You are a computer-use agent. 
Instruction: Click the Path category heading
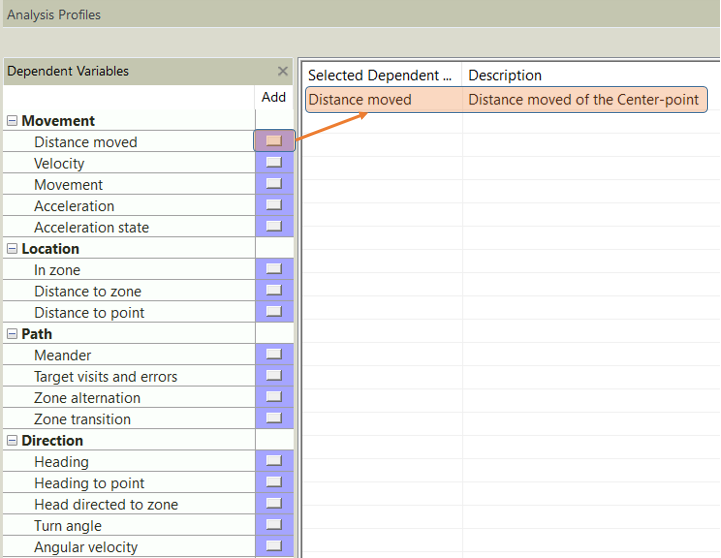click(36, 334)
